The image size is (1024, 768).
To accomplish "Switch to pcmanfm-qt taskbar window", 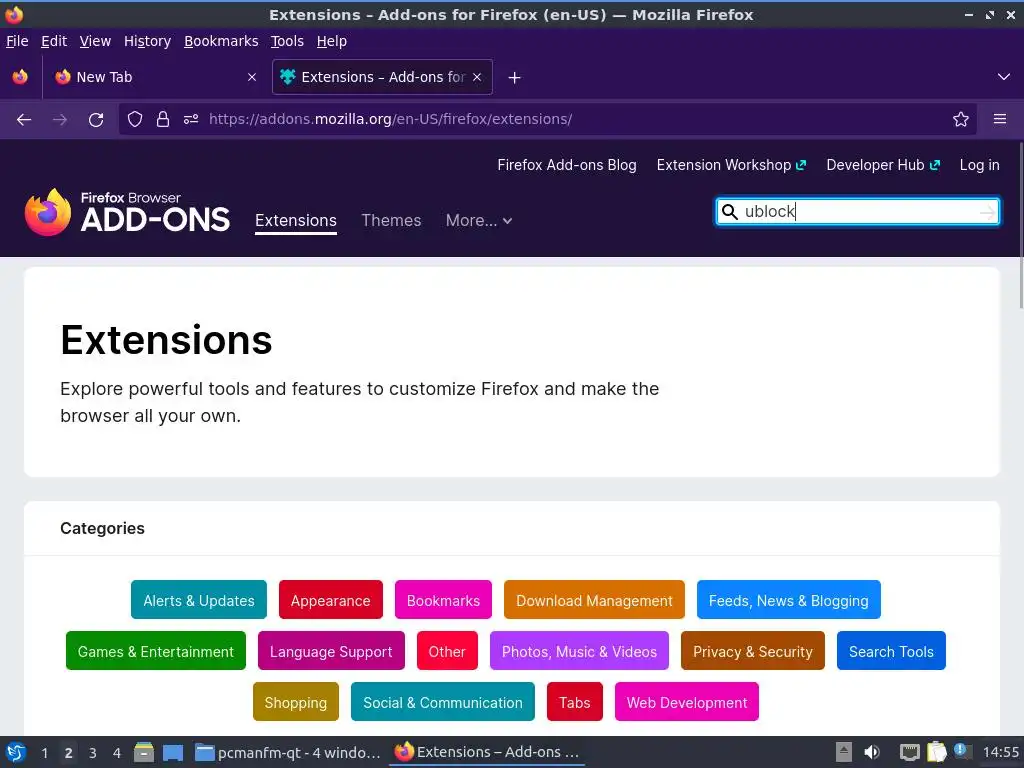I will (288, 752).
